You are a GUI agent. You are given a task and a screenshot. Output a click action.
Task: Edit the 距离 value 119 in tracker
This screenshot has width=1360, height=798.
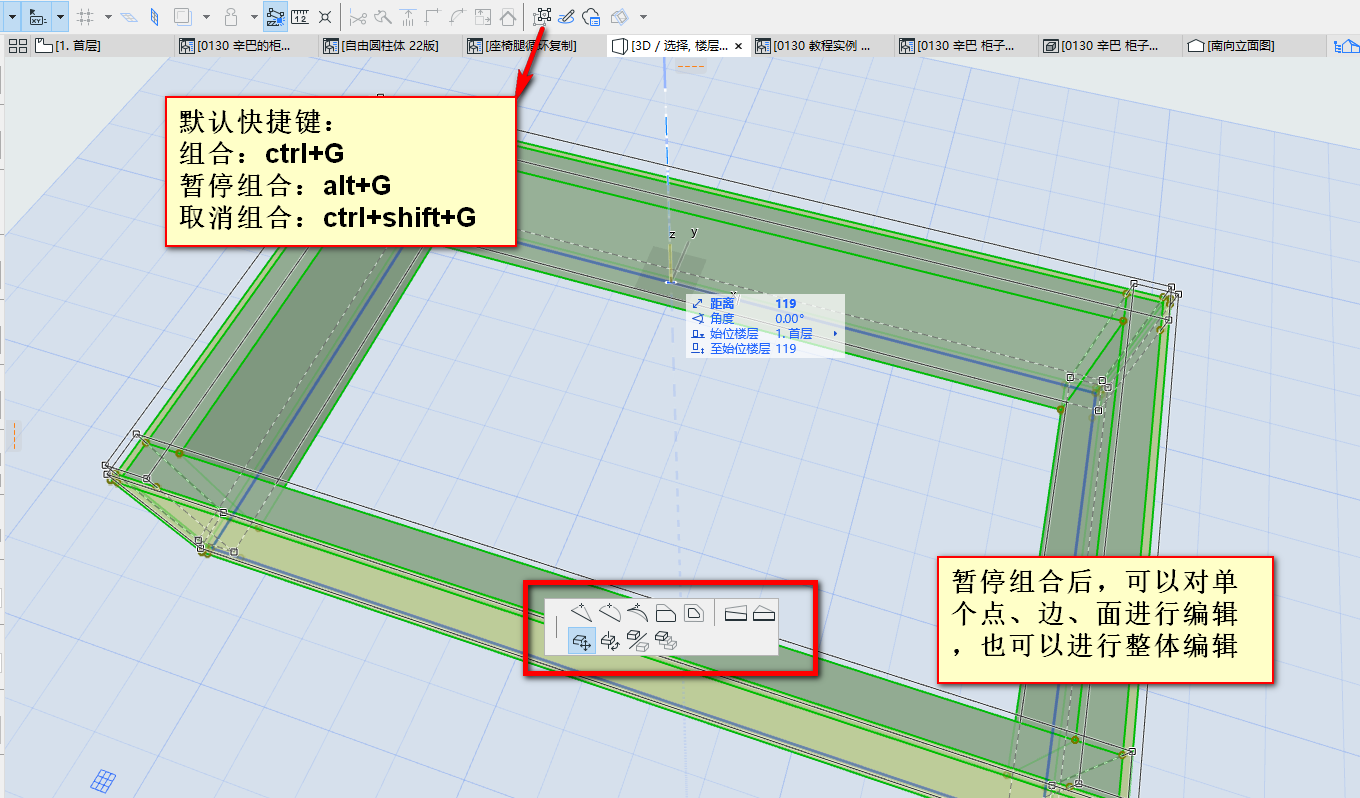[x=785, y=303]
